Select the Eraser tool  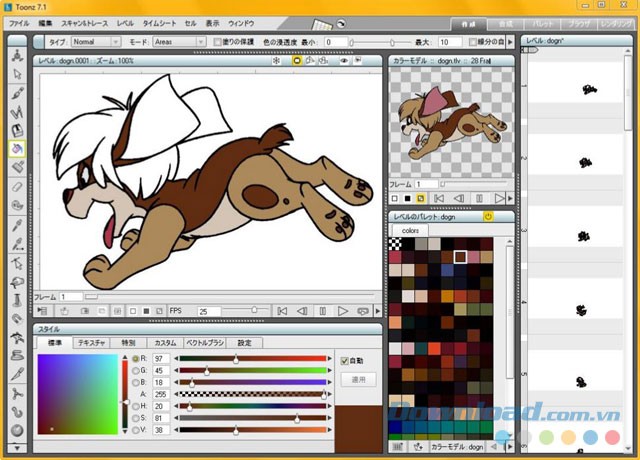point(17,186)
